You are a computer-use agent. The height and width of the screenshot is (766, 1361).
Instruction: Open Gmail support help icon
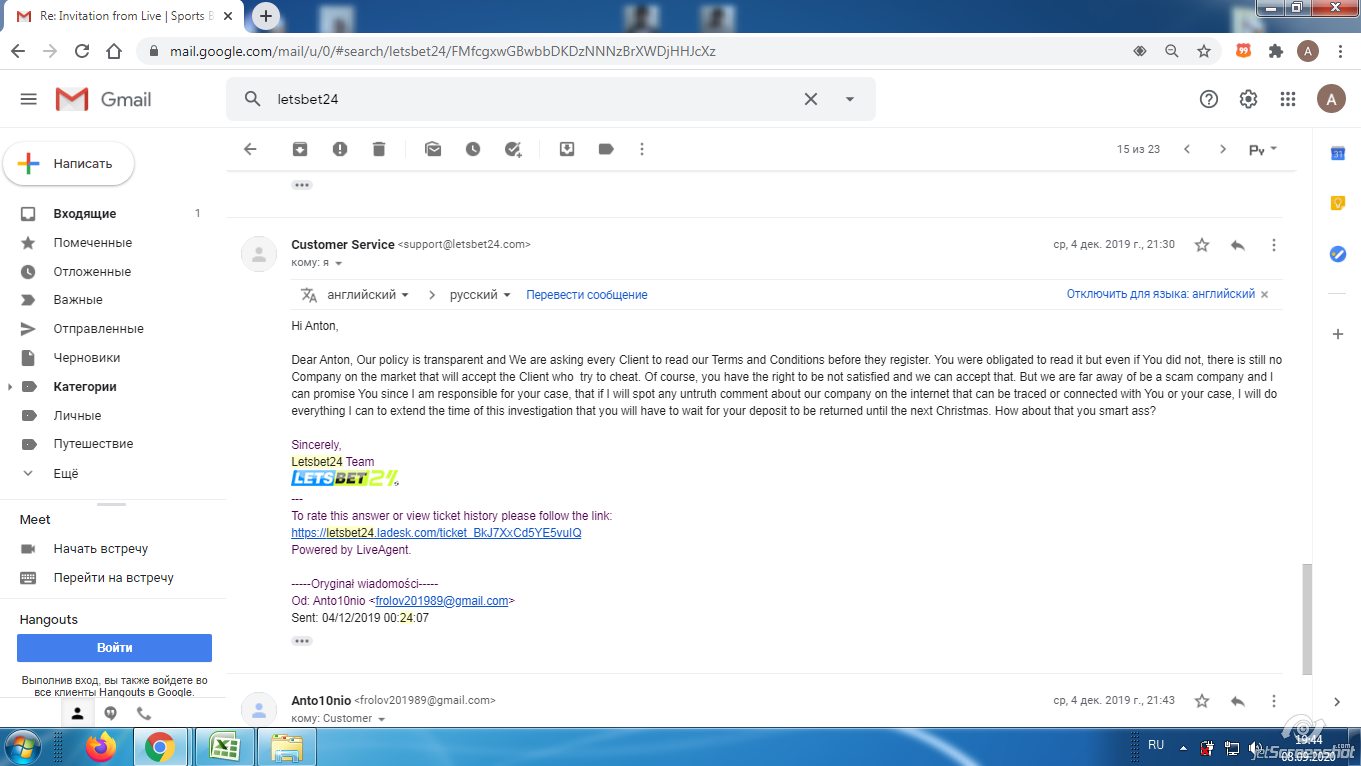pos(1209,99)
